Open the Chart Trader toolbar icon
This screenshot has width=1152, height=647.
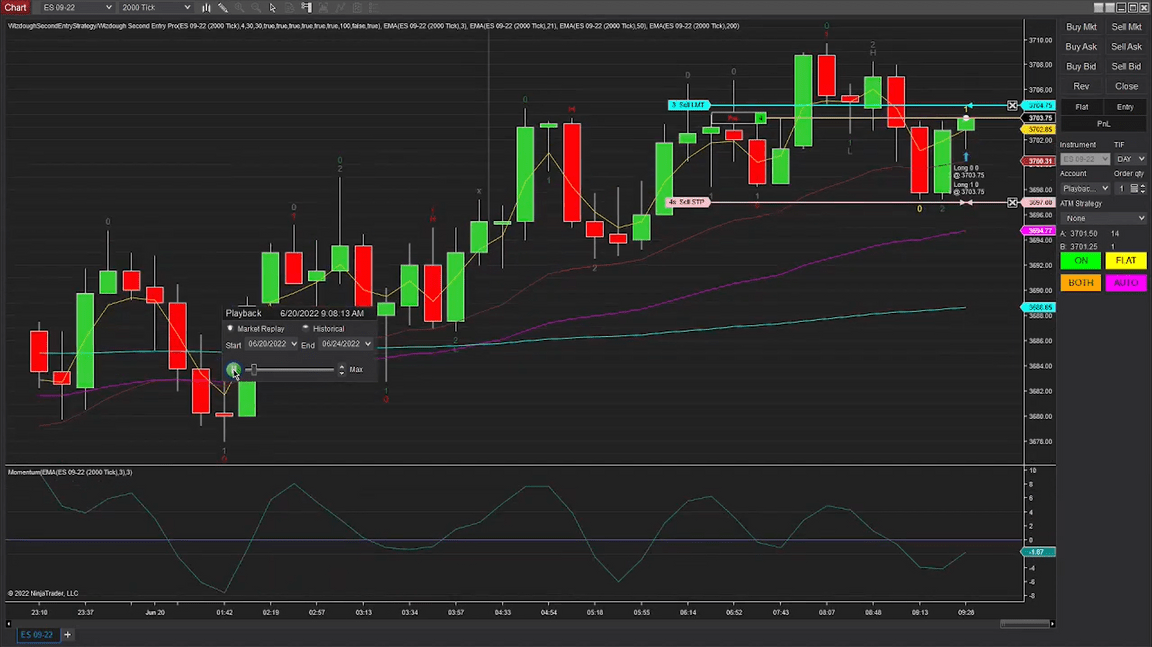pos(306,7)
